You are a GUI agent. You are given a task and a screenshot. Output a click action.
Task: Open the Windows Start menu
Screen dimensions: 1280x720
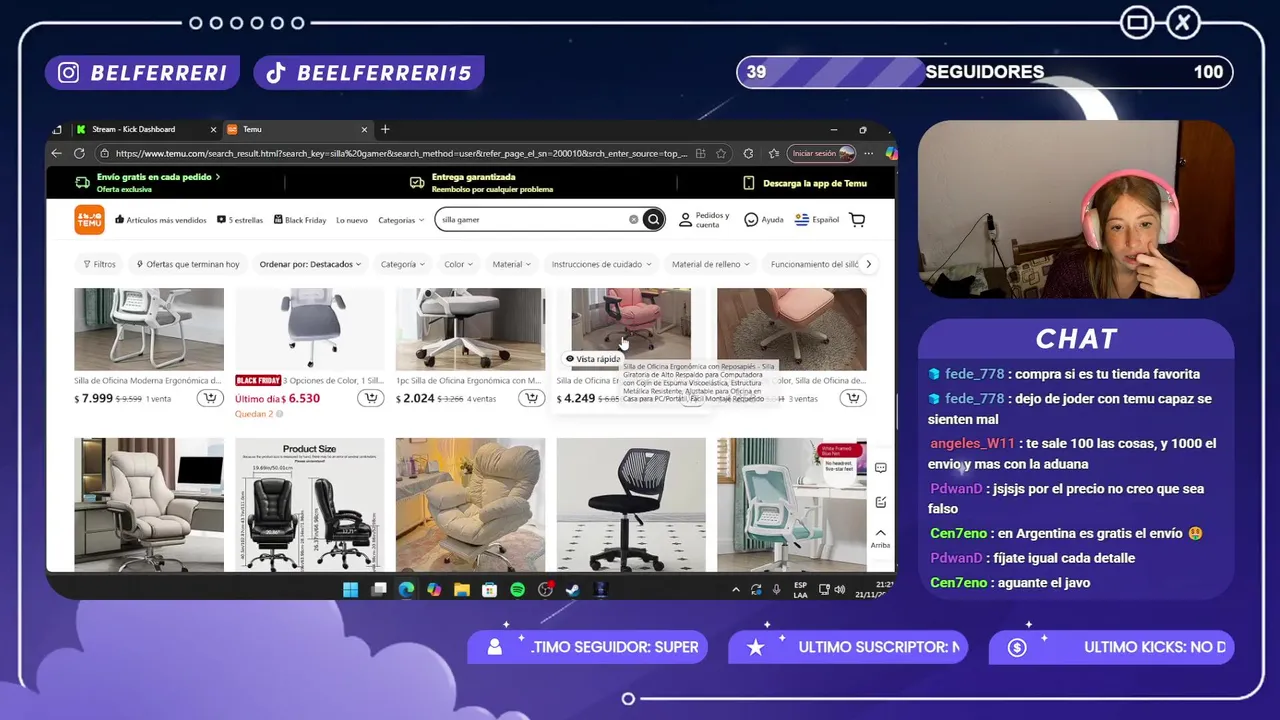(x=351, y=590)
